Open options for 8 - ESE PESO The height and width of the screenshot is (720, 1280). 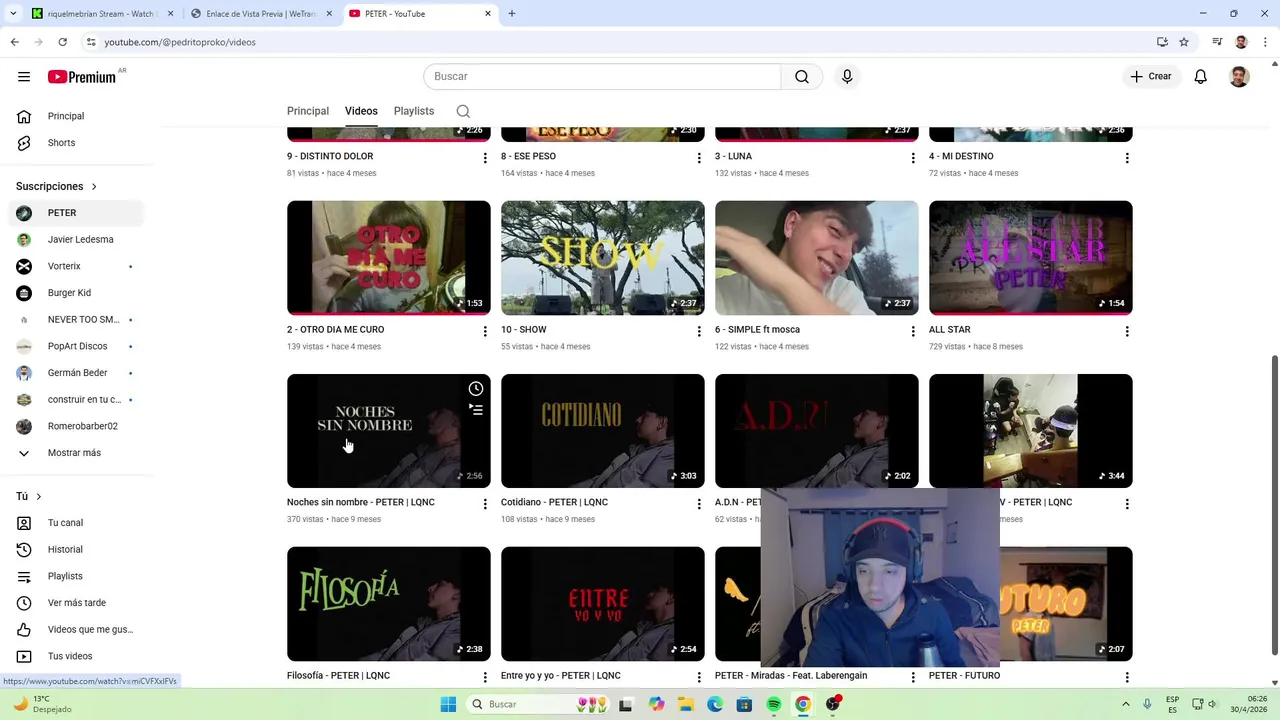click(699, 158)
